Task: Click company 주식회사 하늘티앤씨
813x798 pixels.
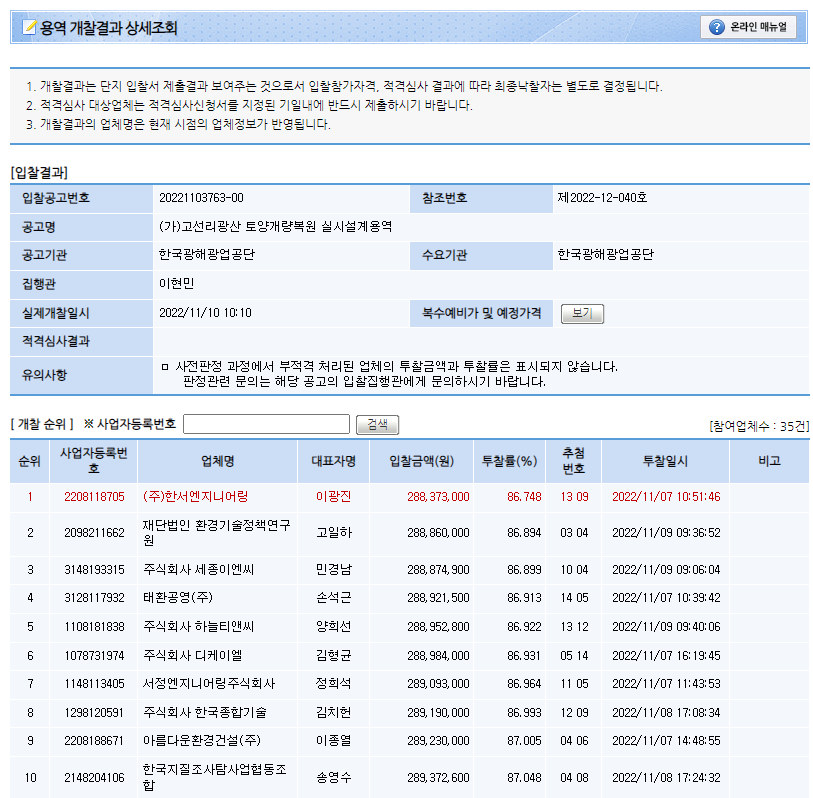Action: coord(199,627)
